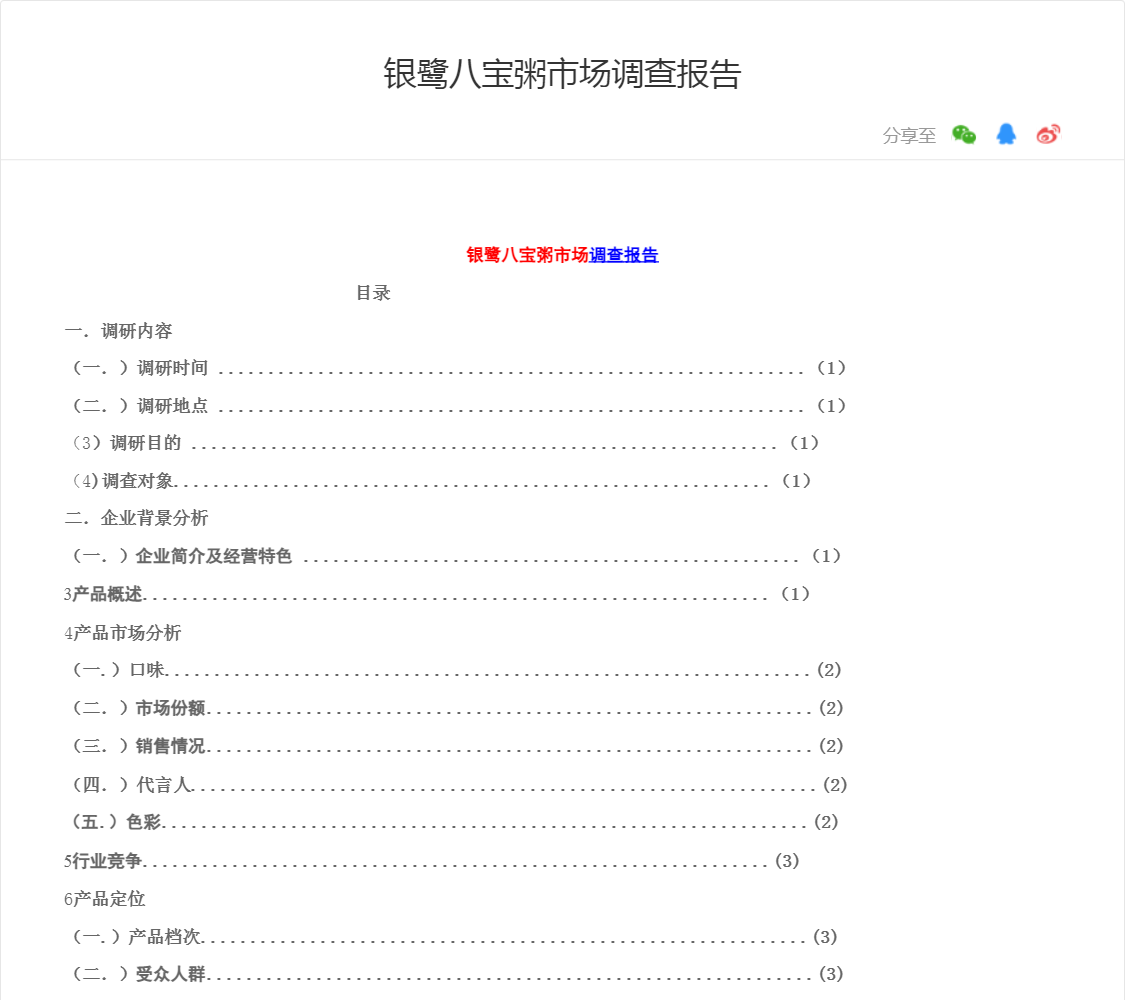The width and height of the screenshot is (1125, 1000).
Task: Click the page title 银鹭八宝粥市场调查报告
Action: pyautogui.click(x=562, y=74)
